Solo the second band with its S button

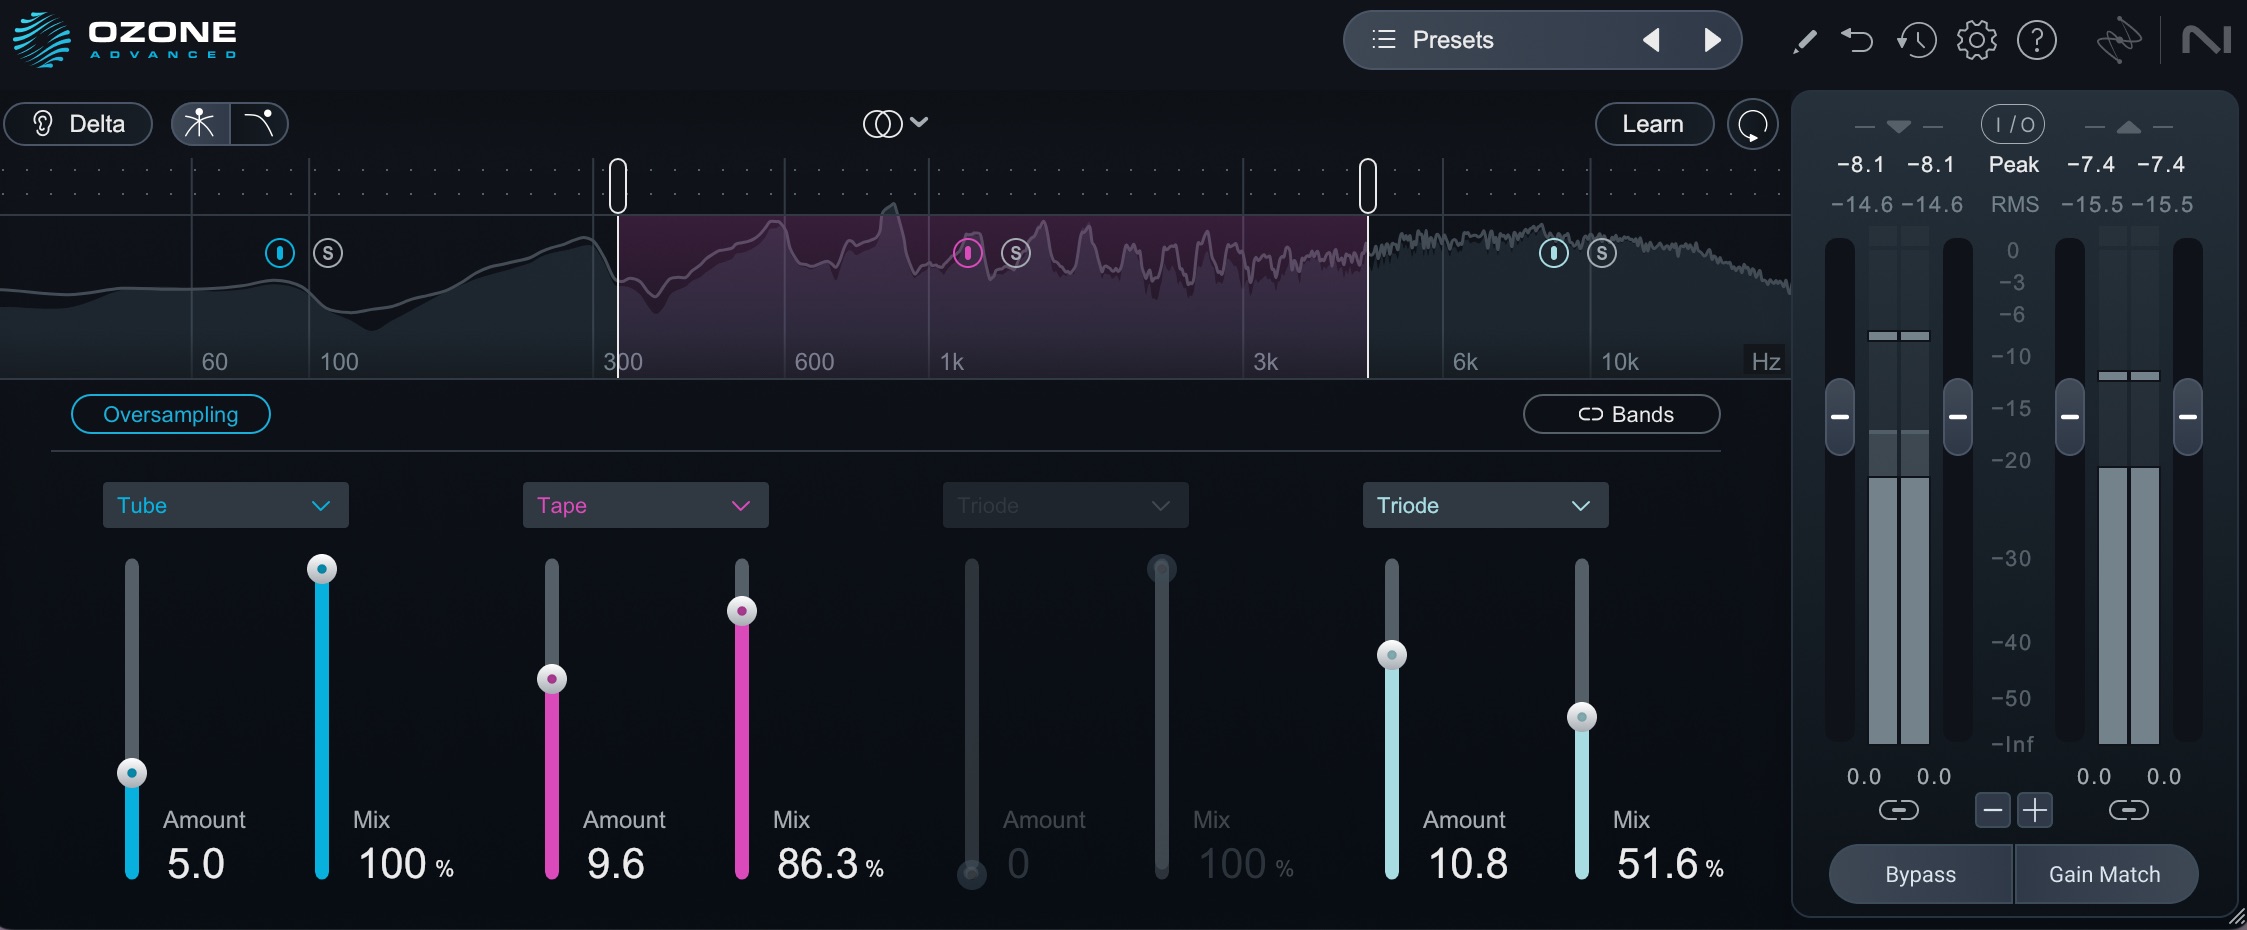click(x=1016, y=253)
